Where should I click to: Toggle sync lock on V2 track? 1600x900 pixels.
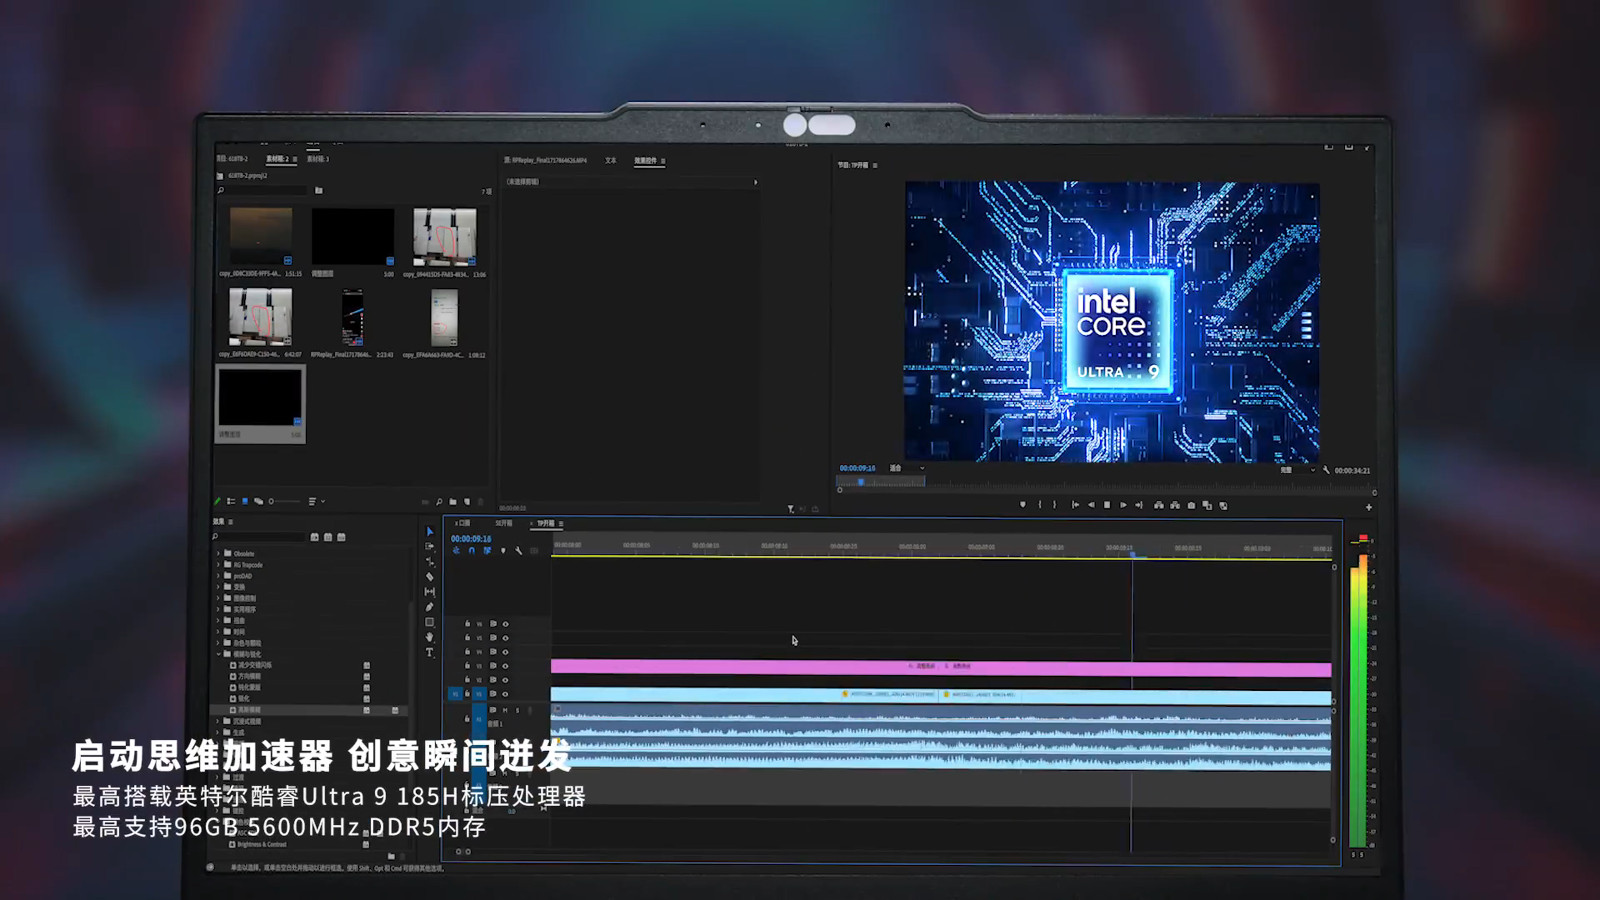tap(493, 680)
